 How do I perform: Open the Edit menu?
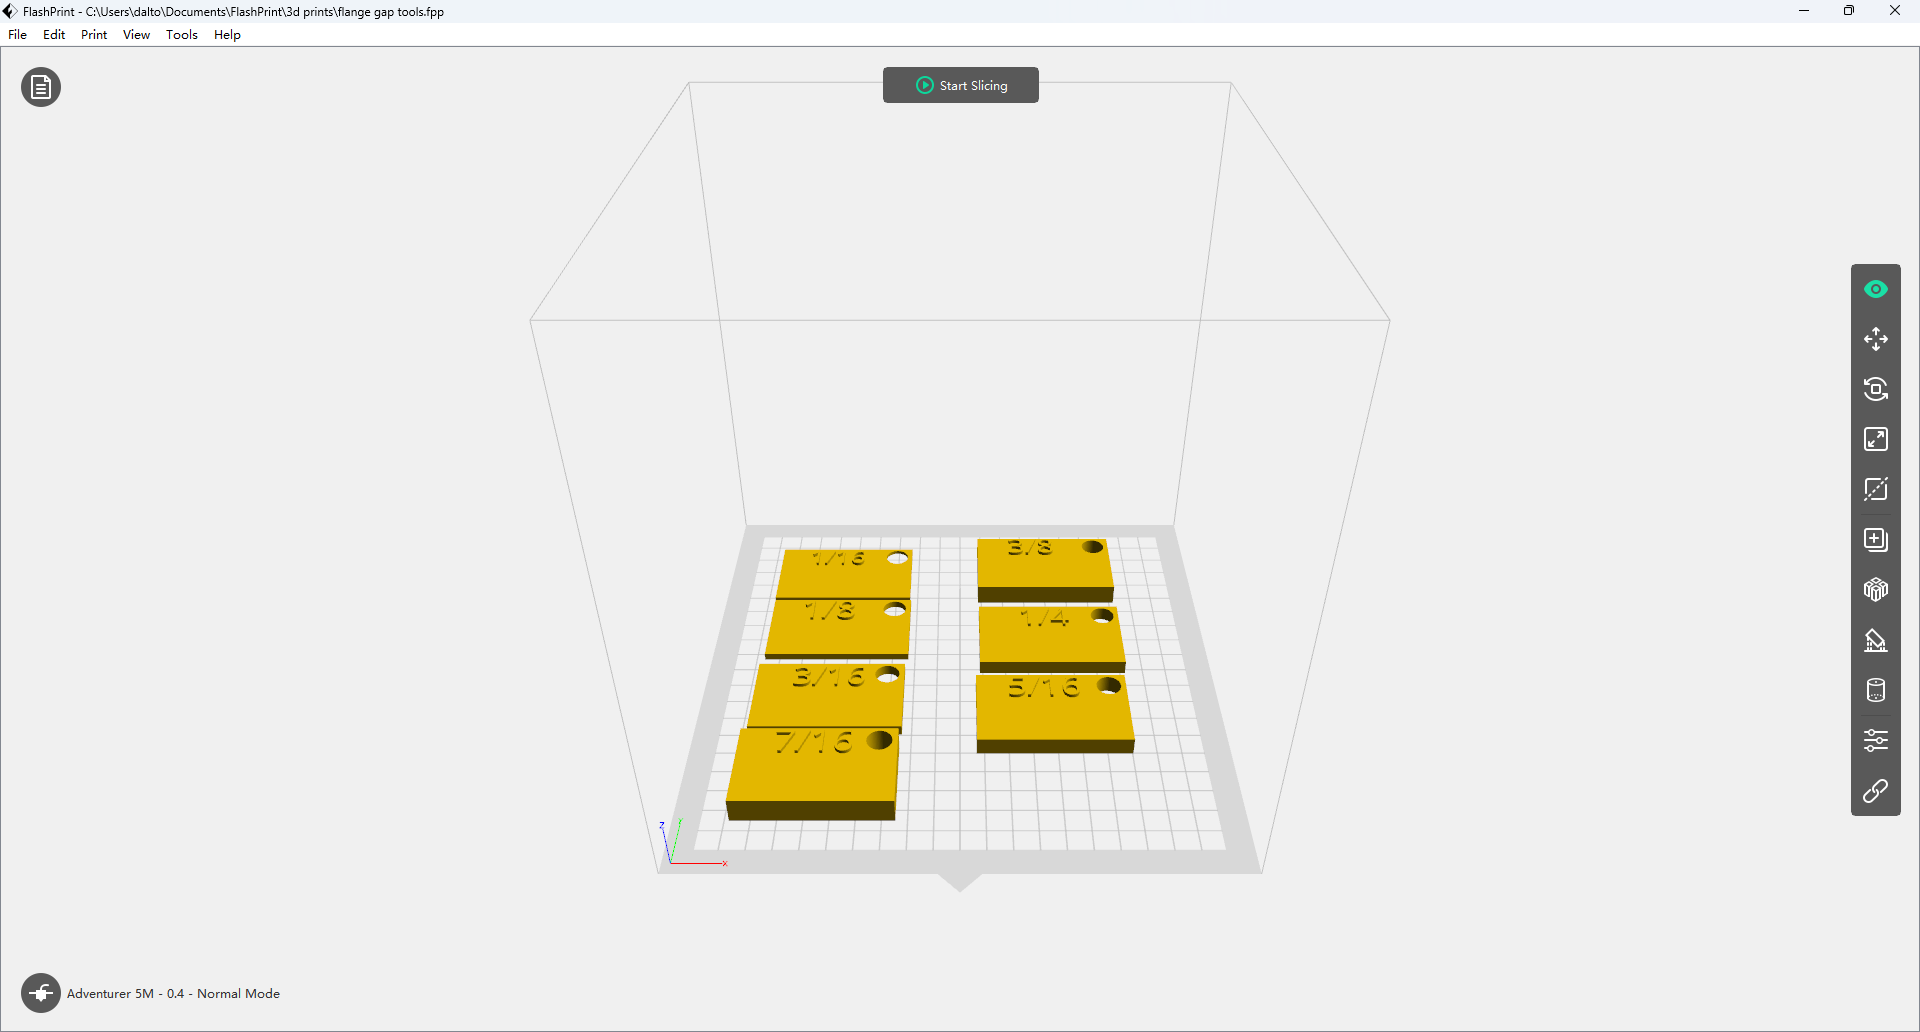click(54, 35)
